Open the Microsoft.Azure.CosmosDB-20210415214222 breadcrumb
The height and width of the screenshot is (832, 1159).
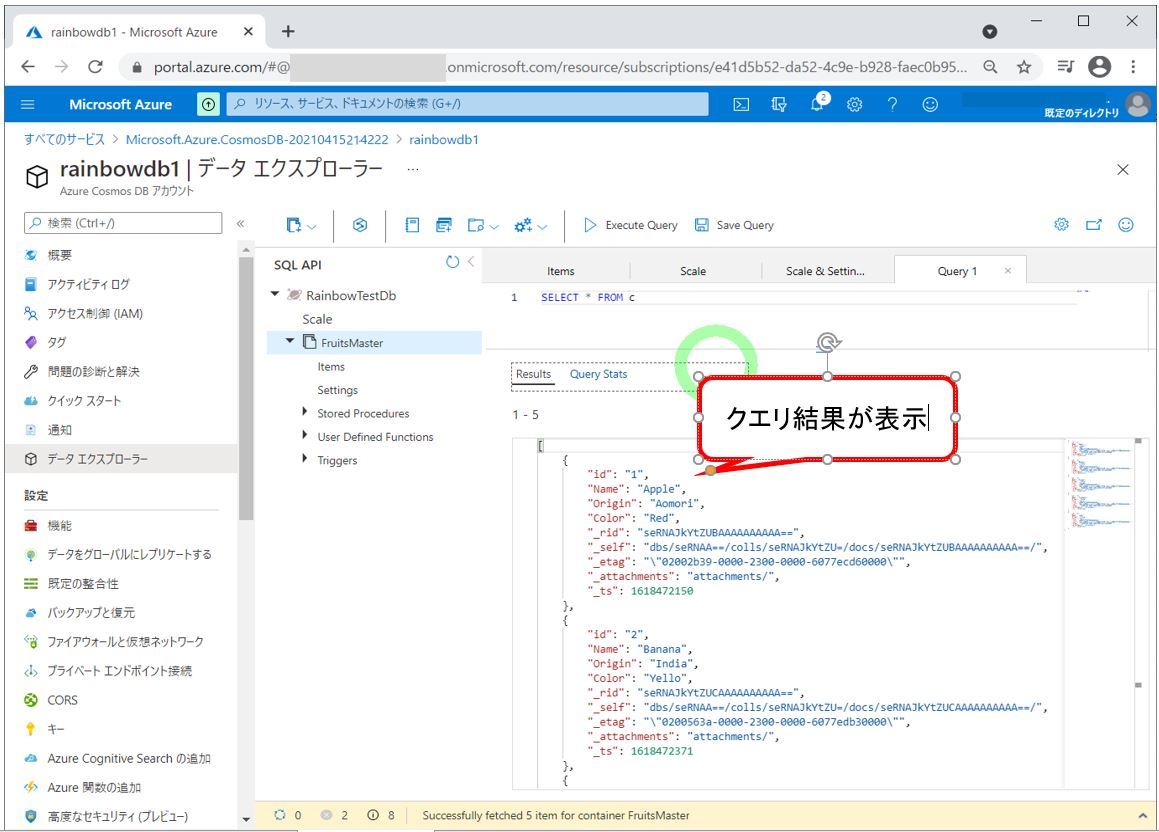(256, 140)
